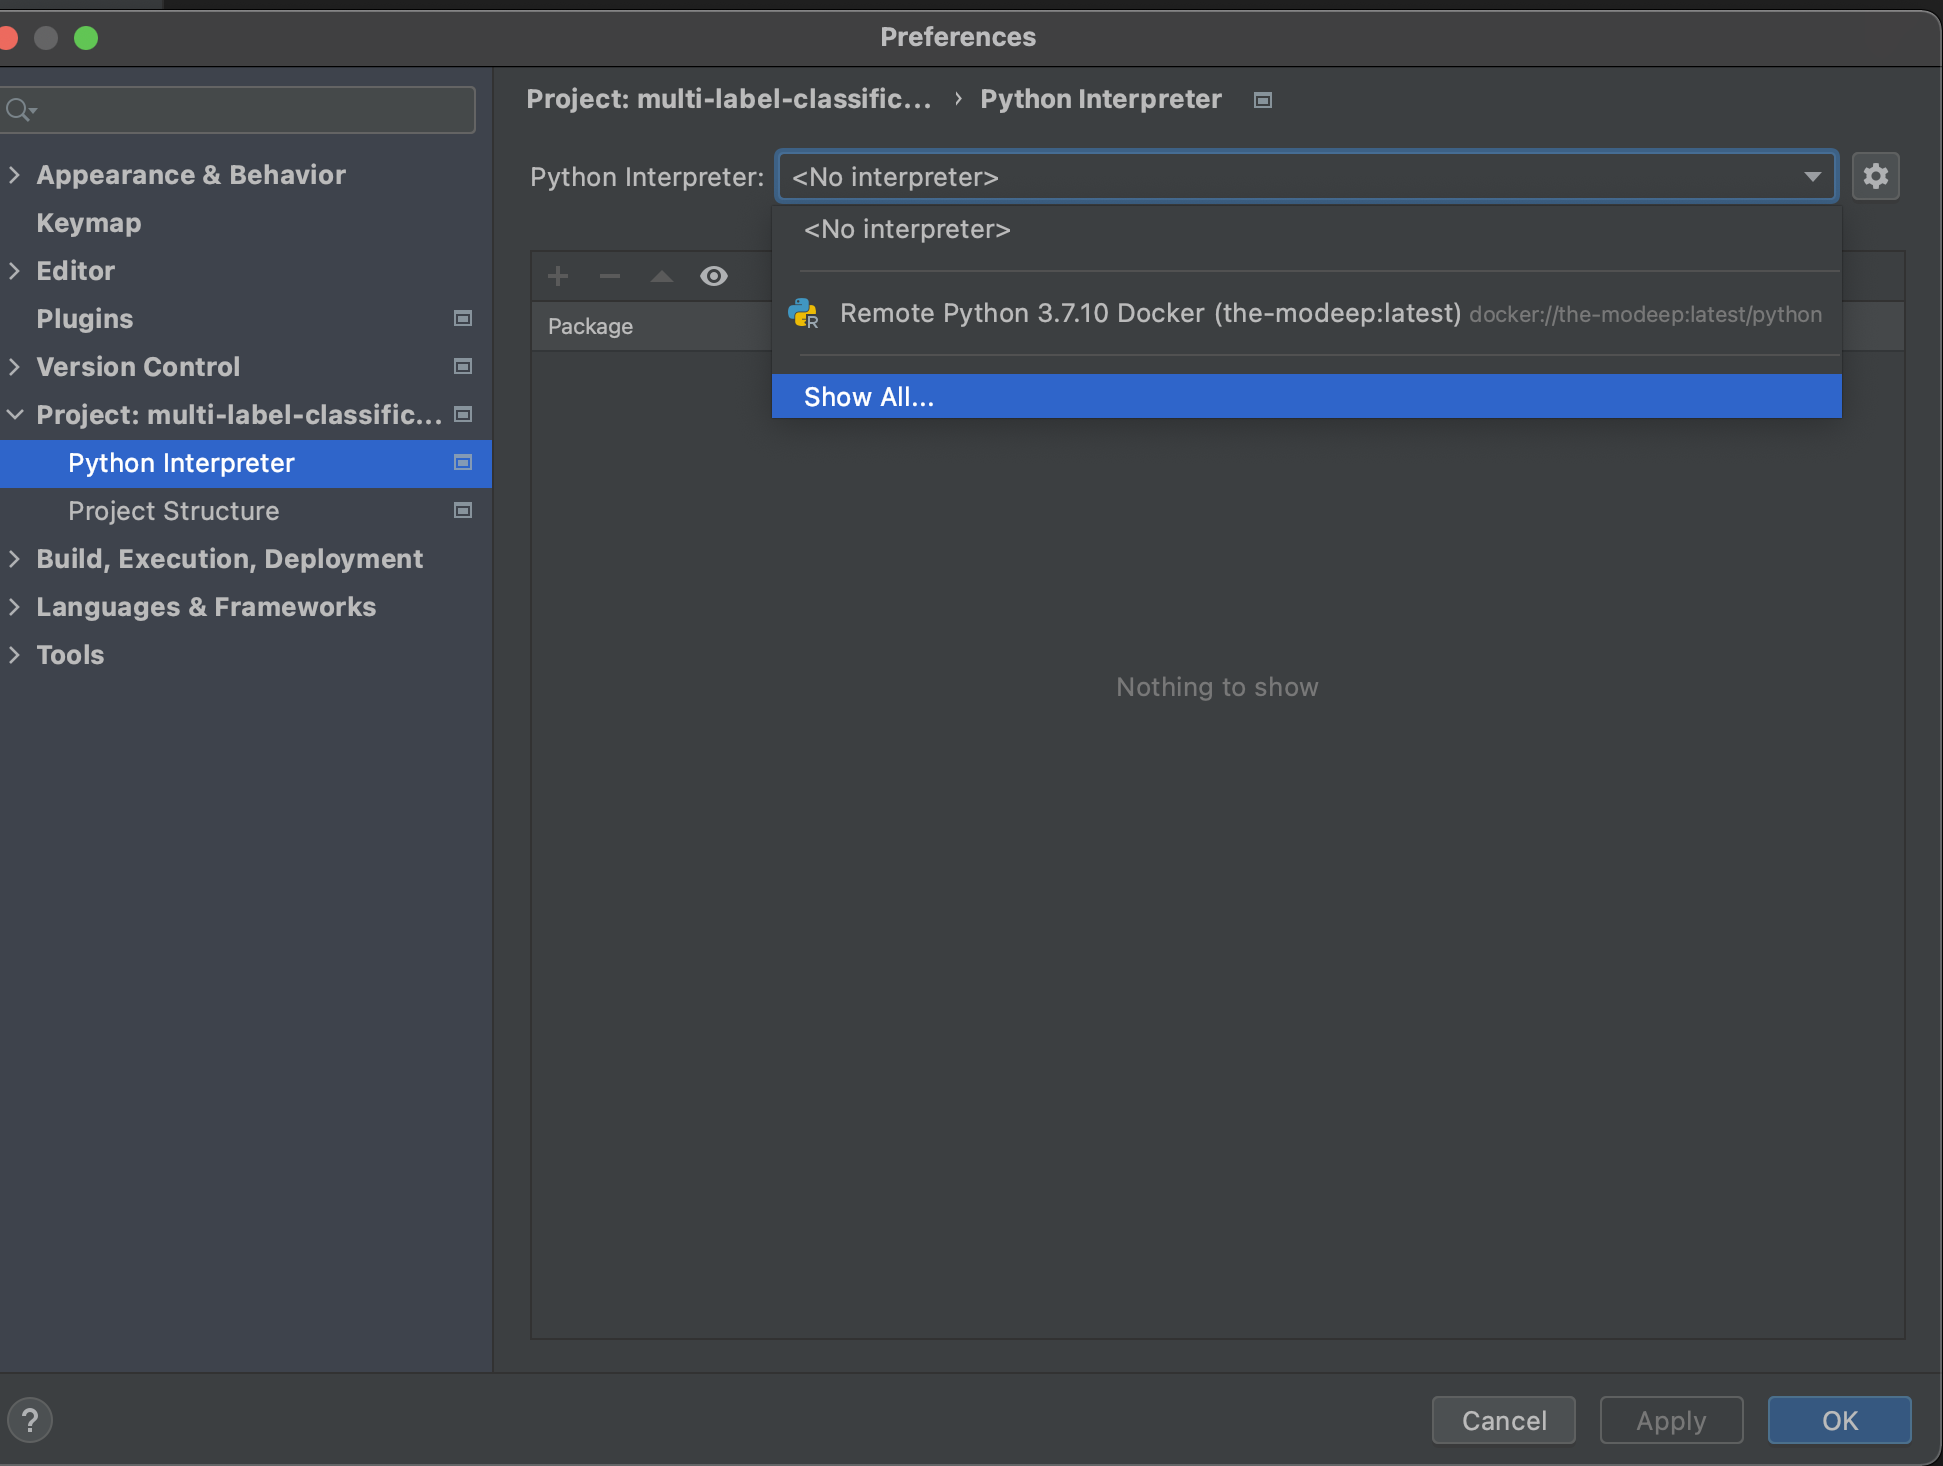Image resolution: width=1943 pixels, height=1466 pixels.
Task: Click project-level icon beside Project Structure
Action: click(x=463, y=510)
